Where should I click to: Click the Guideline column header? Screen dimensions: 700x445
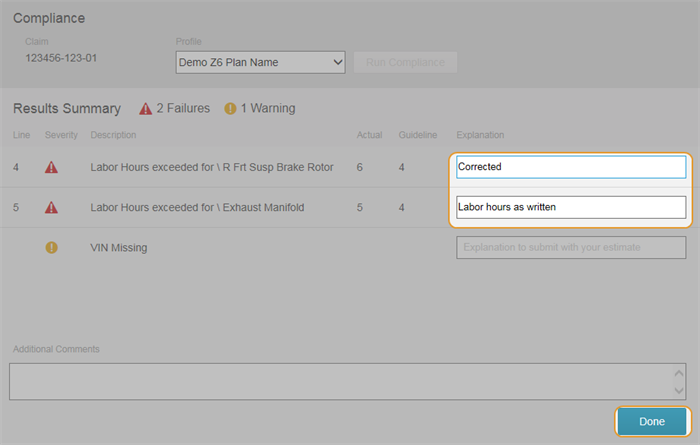418,135
